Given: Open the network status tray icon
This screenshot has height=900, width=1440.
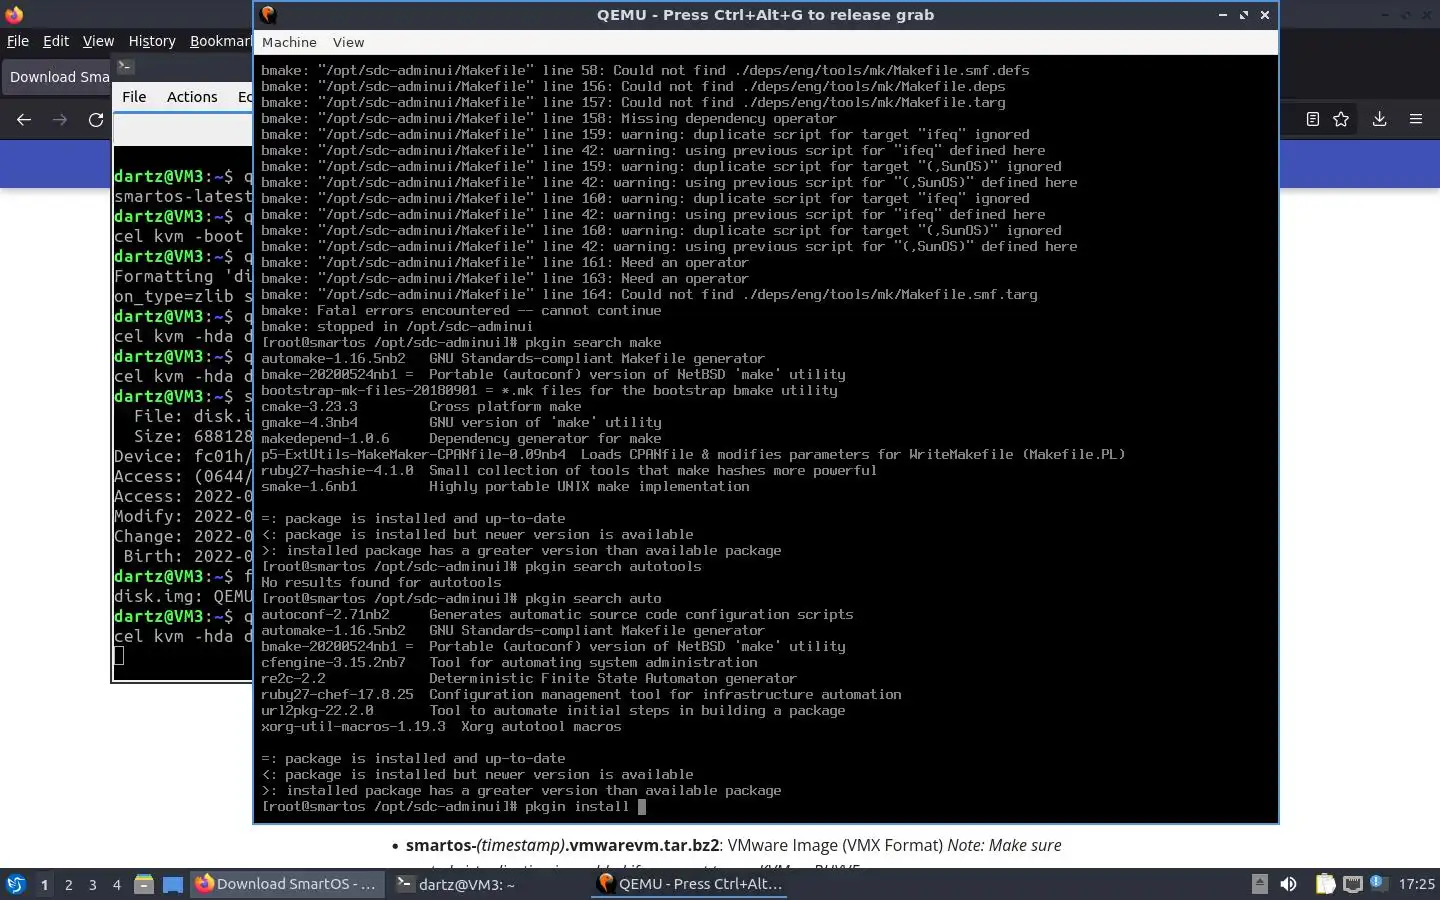Looking at the screenshot, I should (1352, 884).
